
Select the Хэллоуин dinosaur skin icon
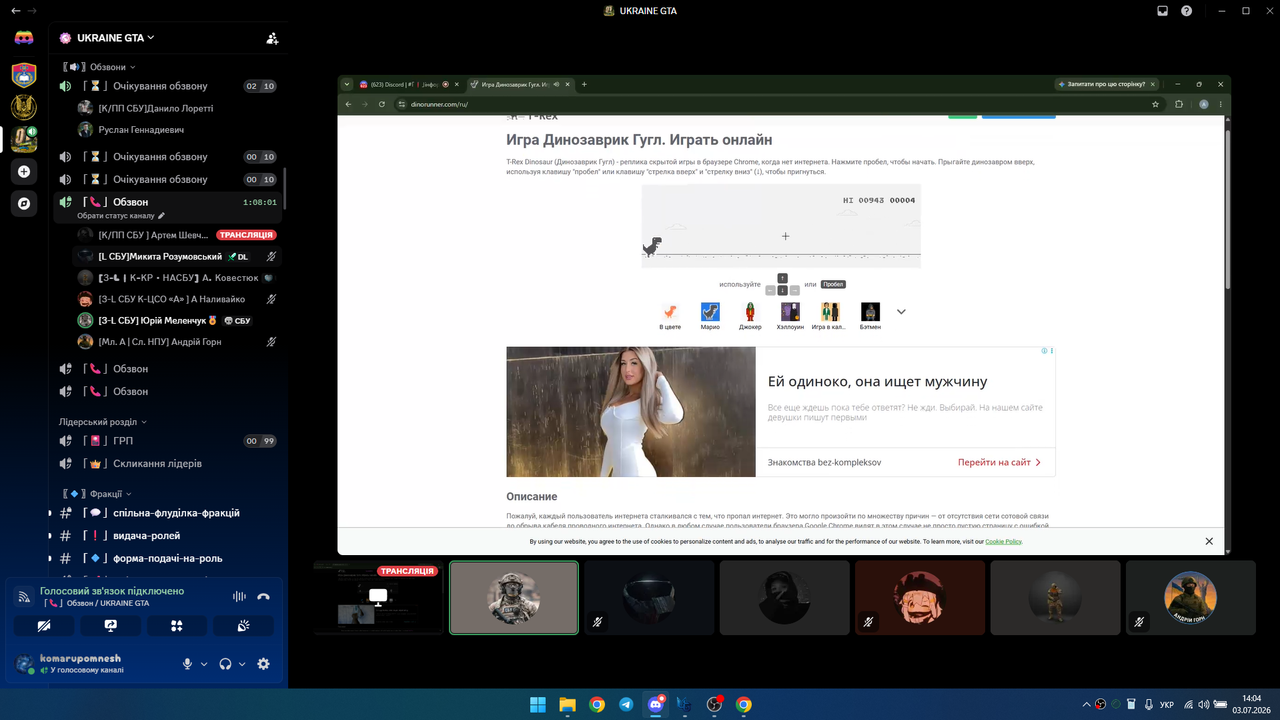tap(790, 312)
